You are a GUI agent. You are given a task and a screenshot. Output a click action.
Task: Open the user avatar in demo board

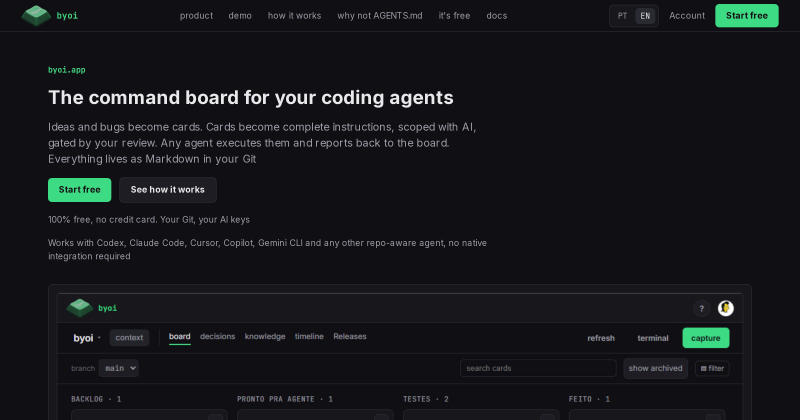[726, 308]
